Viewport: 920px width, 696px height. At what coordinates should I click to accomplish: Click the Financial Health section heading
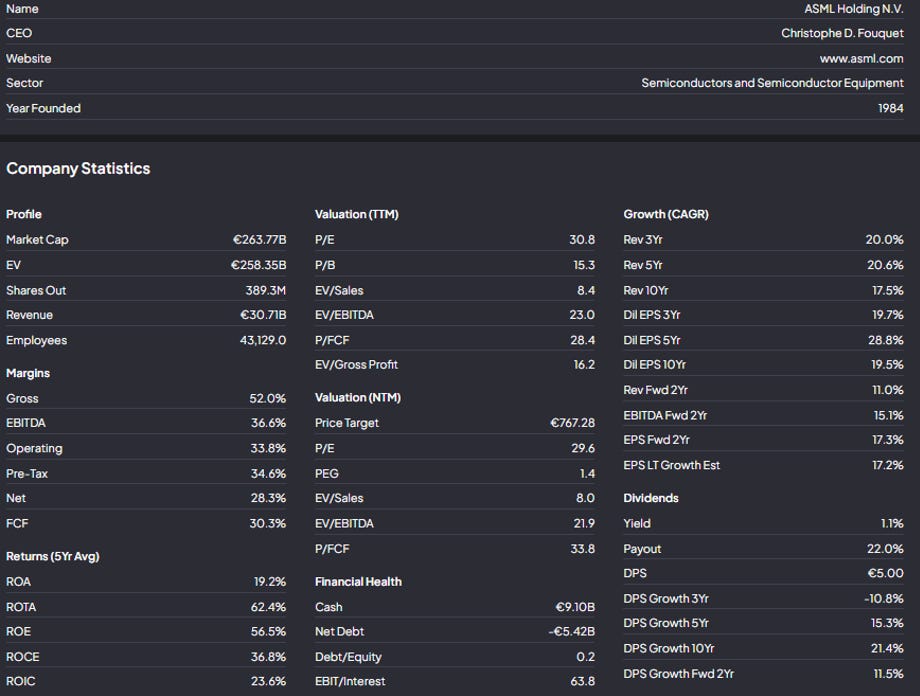358,582
